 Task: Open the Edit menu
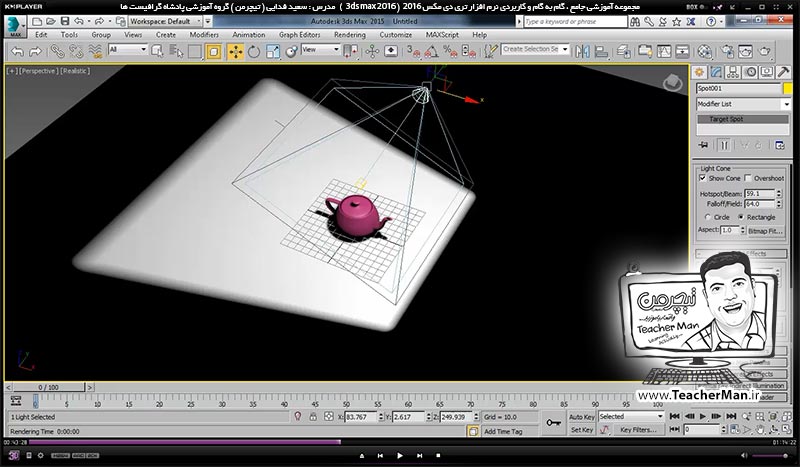(x=41, y=35)
